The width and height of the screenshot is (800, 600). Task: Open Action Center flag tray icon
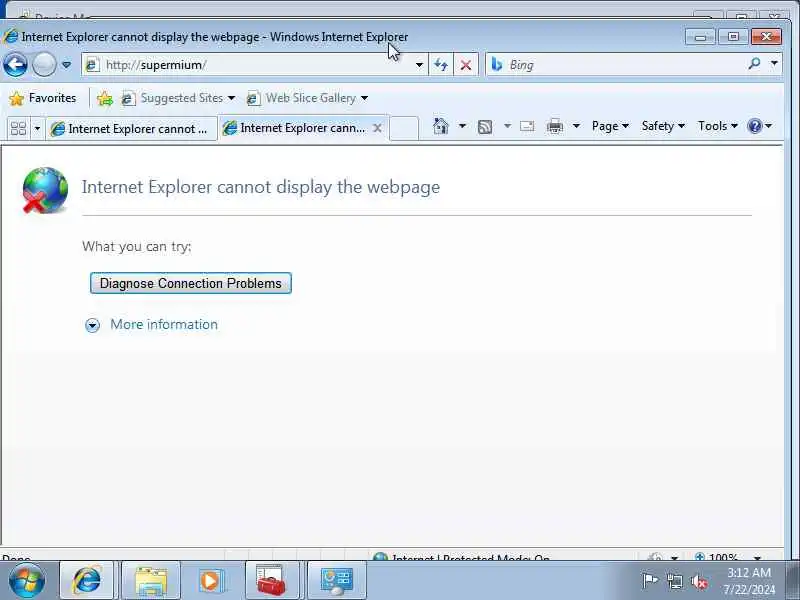pos(649,581)
